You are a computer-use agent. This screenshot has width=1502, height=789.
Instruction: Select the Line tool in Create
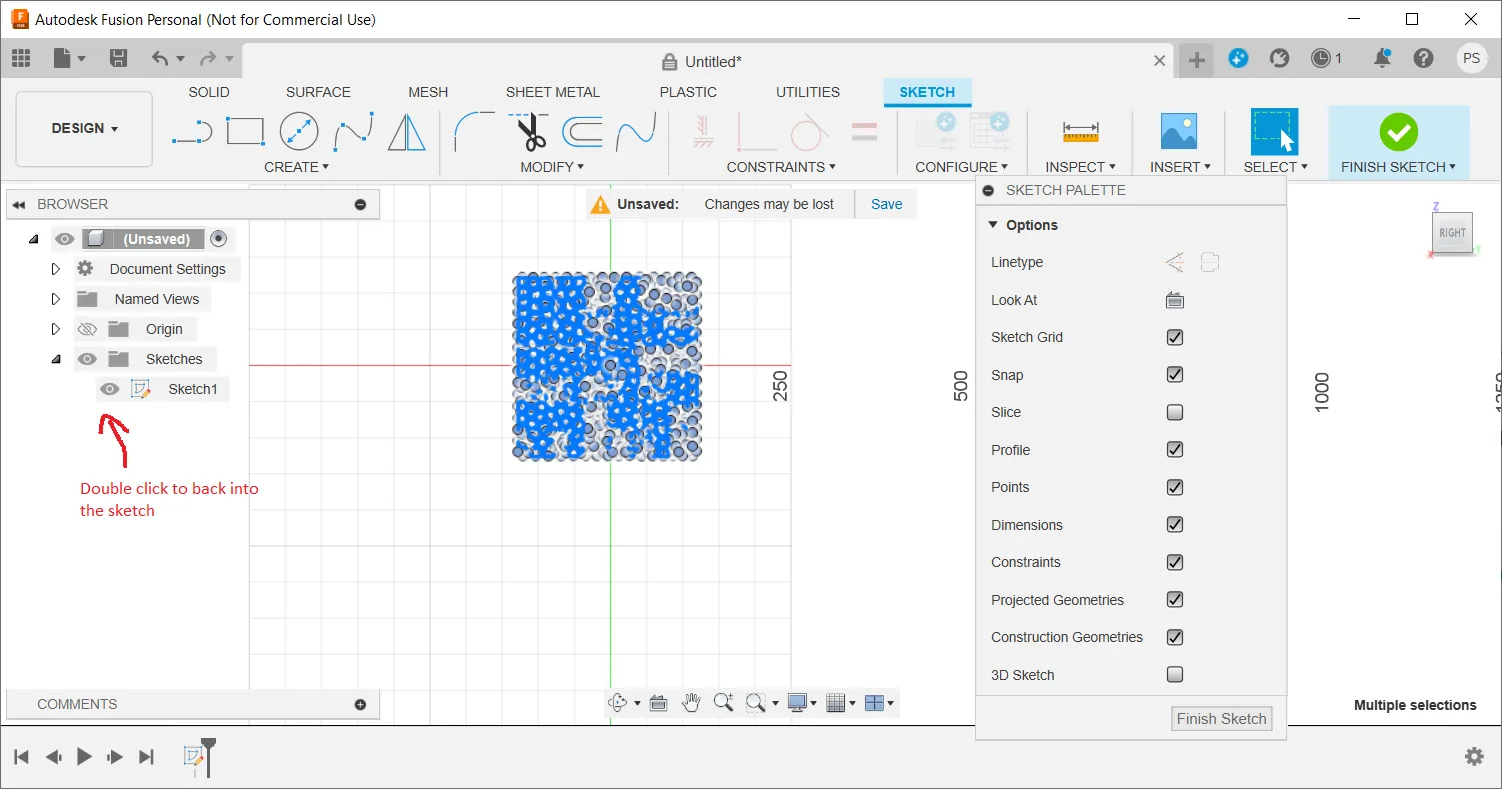tap(191, 131)
